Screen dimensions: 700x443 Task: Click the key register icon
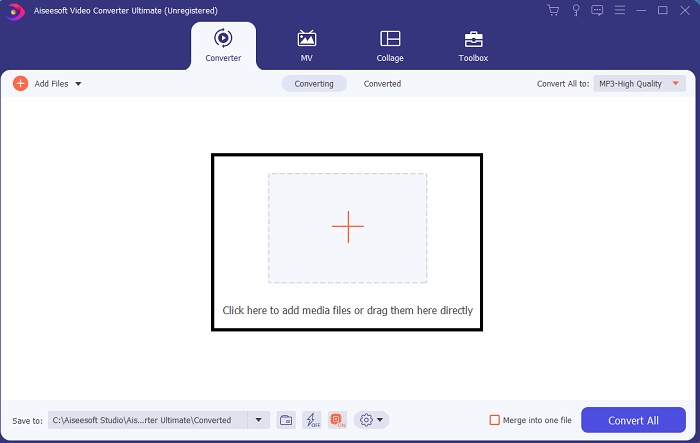click(575, 10)
